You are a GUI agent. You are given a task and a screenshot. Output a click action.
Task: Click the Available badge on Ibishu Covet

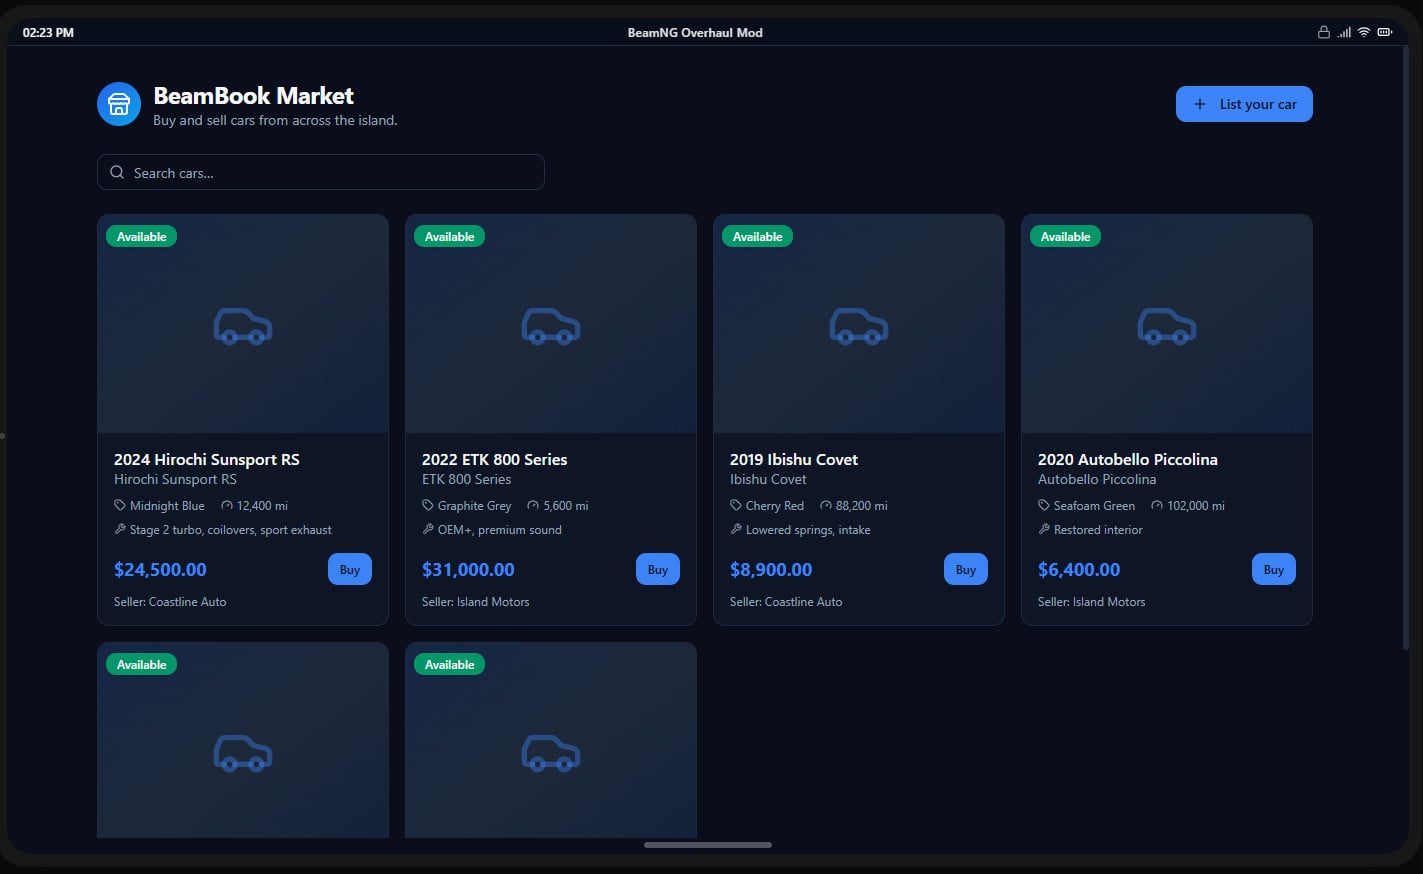tap(758, 236)
